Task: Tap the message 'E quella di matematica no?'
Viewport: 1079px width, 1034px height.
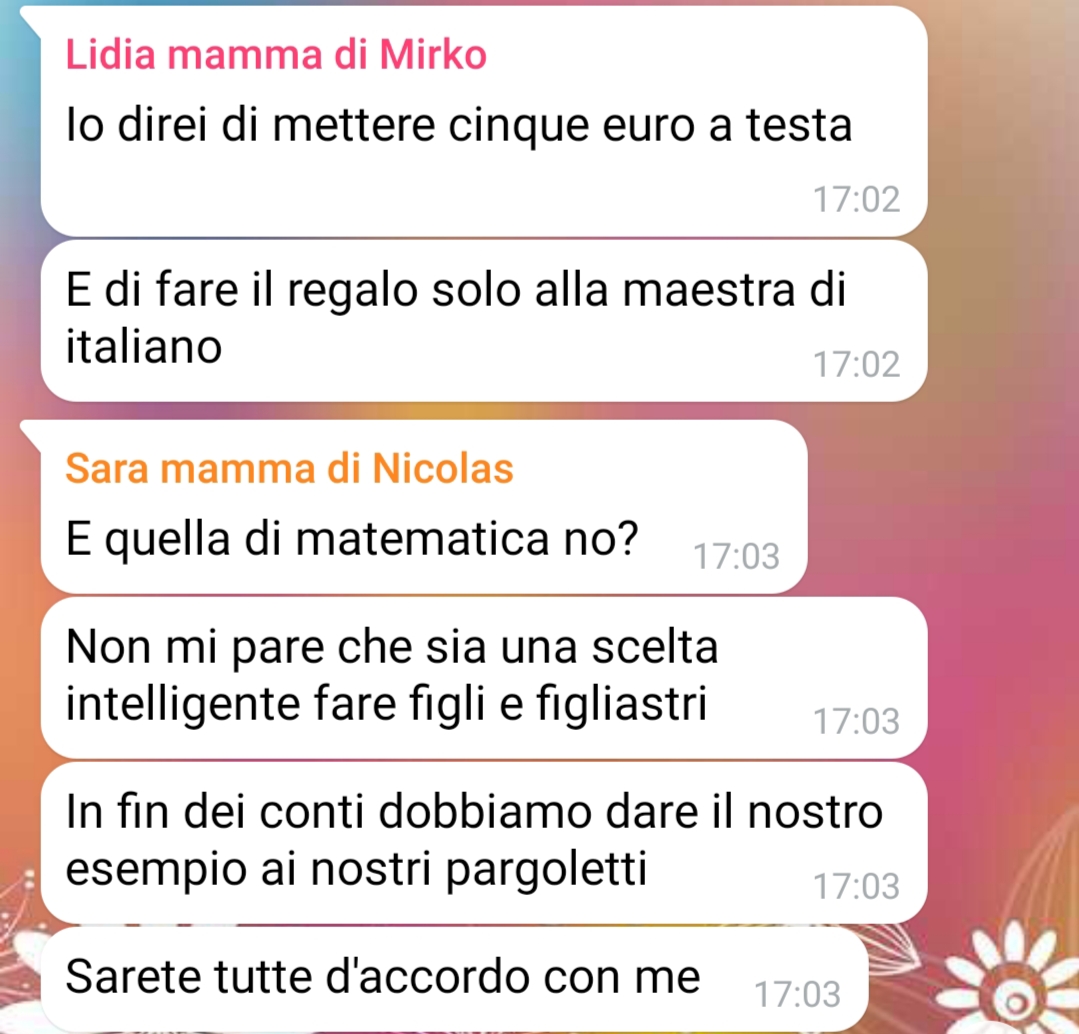Action: (x=424, y=507)
